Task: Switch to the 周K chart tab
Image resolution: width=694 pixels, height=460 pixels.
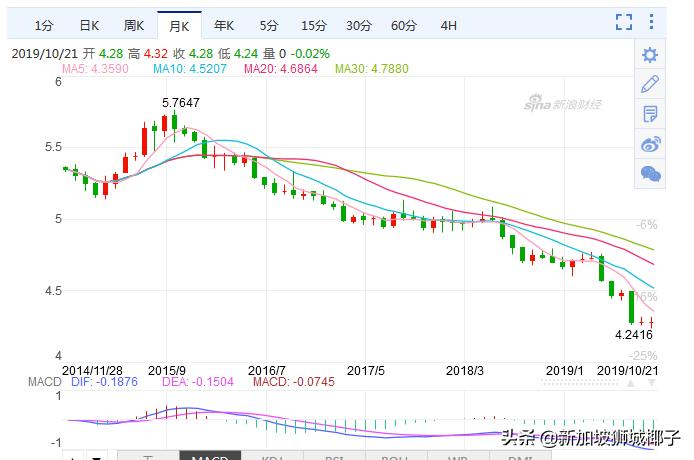Action: click(x=134, y=26)
